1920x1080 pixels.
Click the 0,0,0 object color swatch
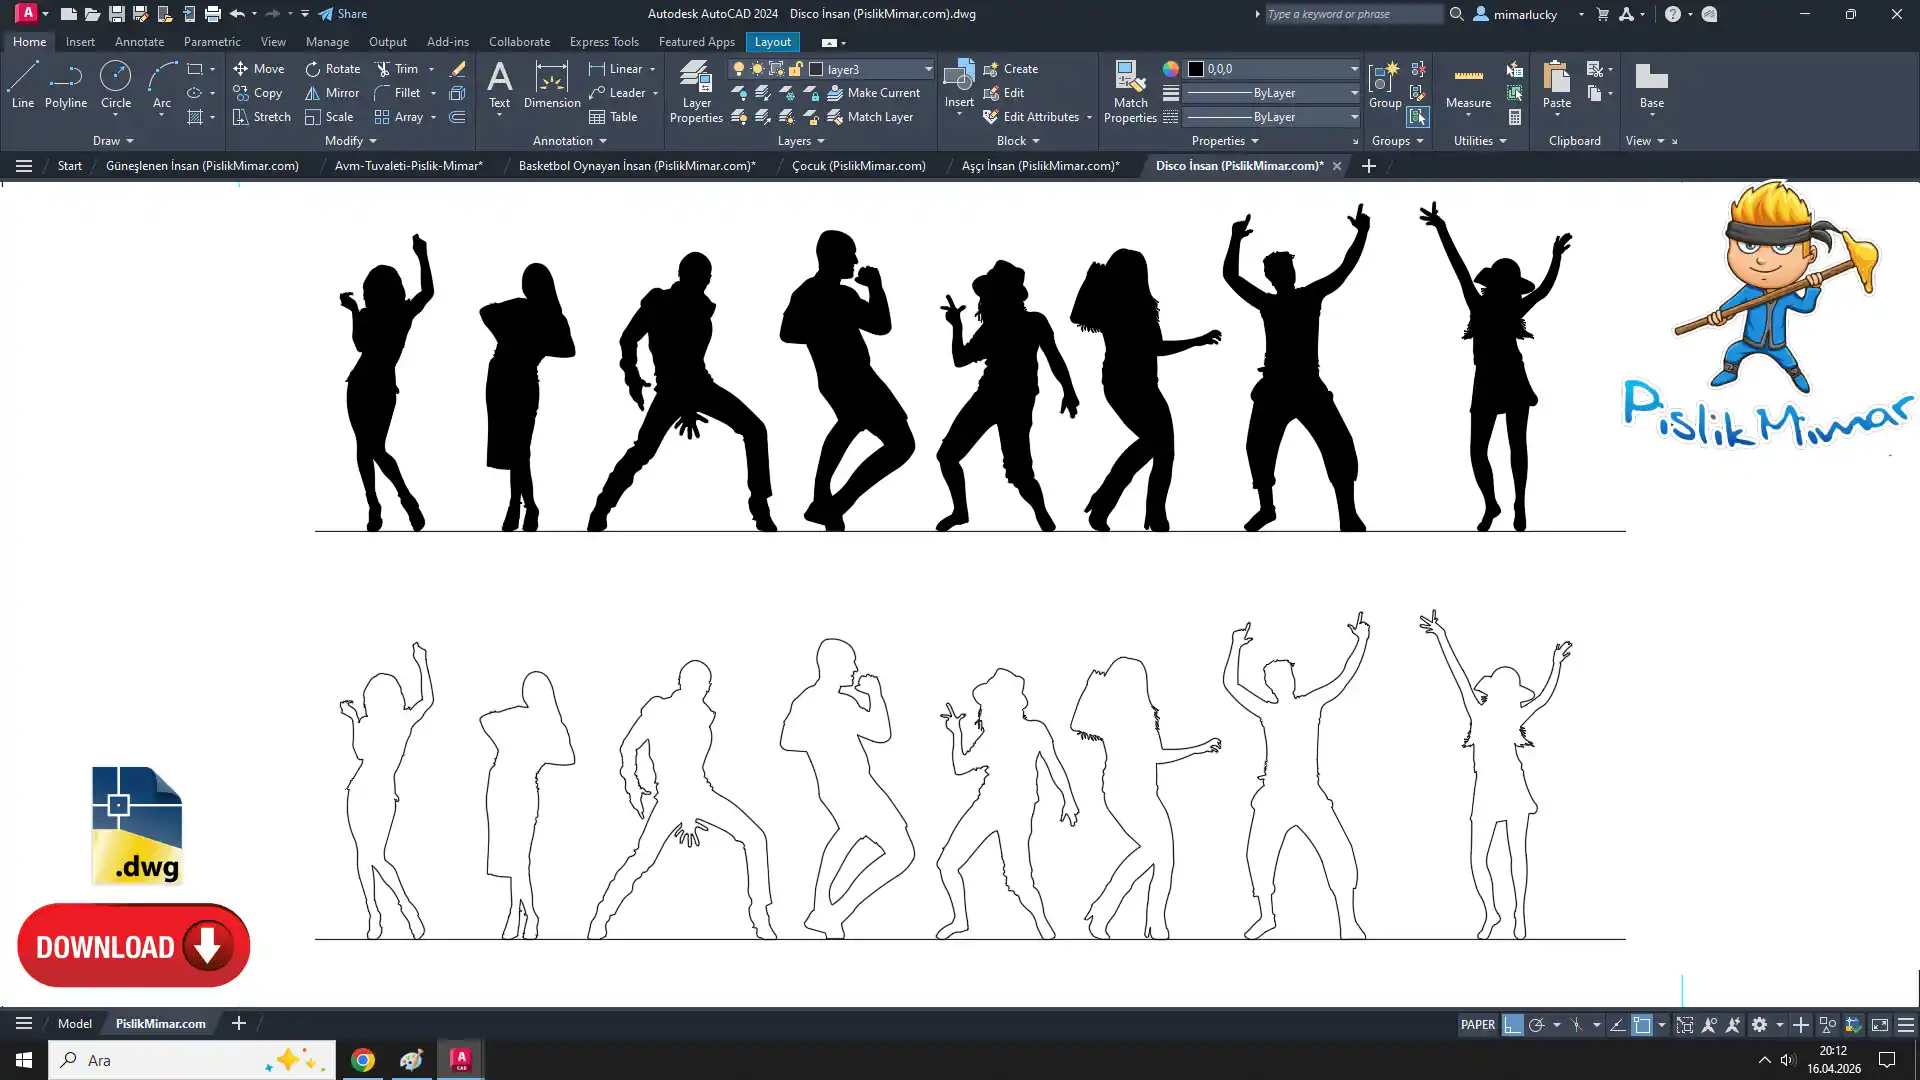1195,69
